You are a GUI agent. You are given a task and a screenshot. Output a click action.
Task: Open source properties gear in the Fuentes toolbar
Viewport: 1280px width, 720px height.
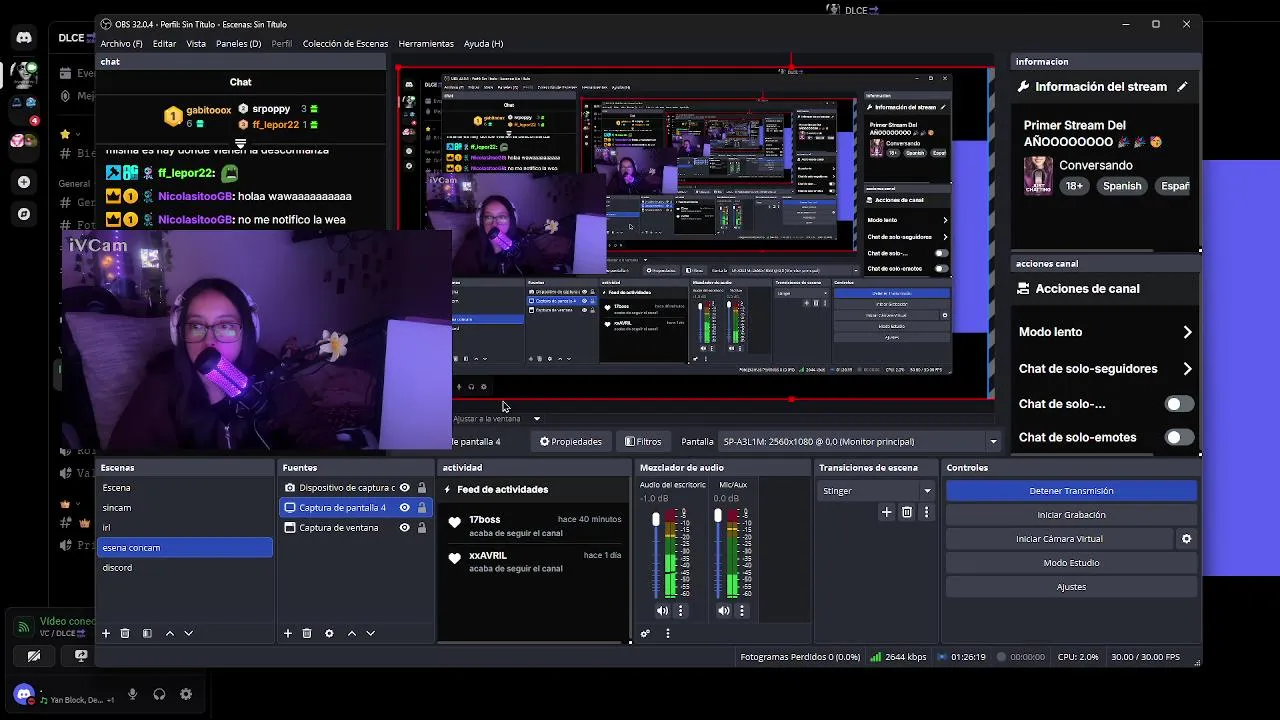pyautogui.click(x=329, y=633)
